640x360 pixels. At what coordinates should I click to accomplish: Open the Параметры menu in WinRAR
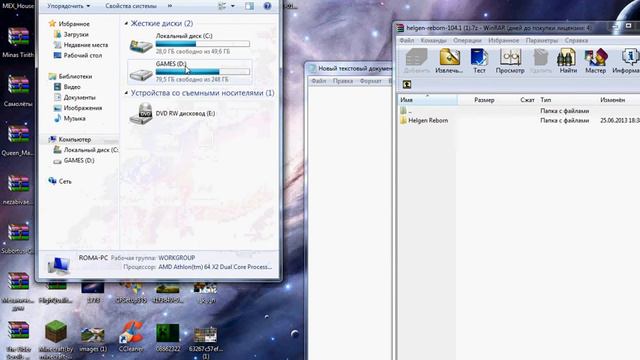(x=542, y=40)
